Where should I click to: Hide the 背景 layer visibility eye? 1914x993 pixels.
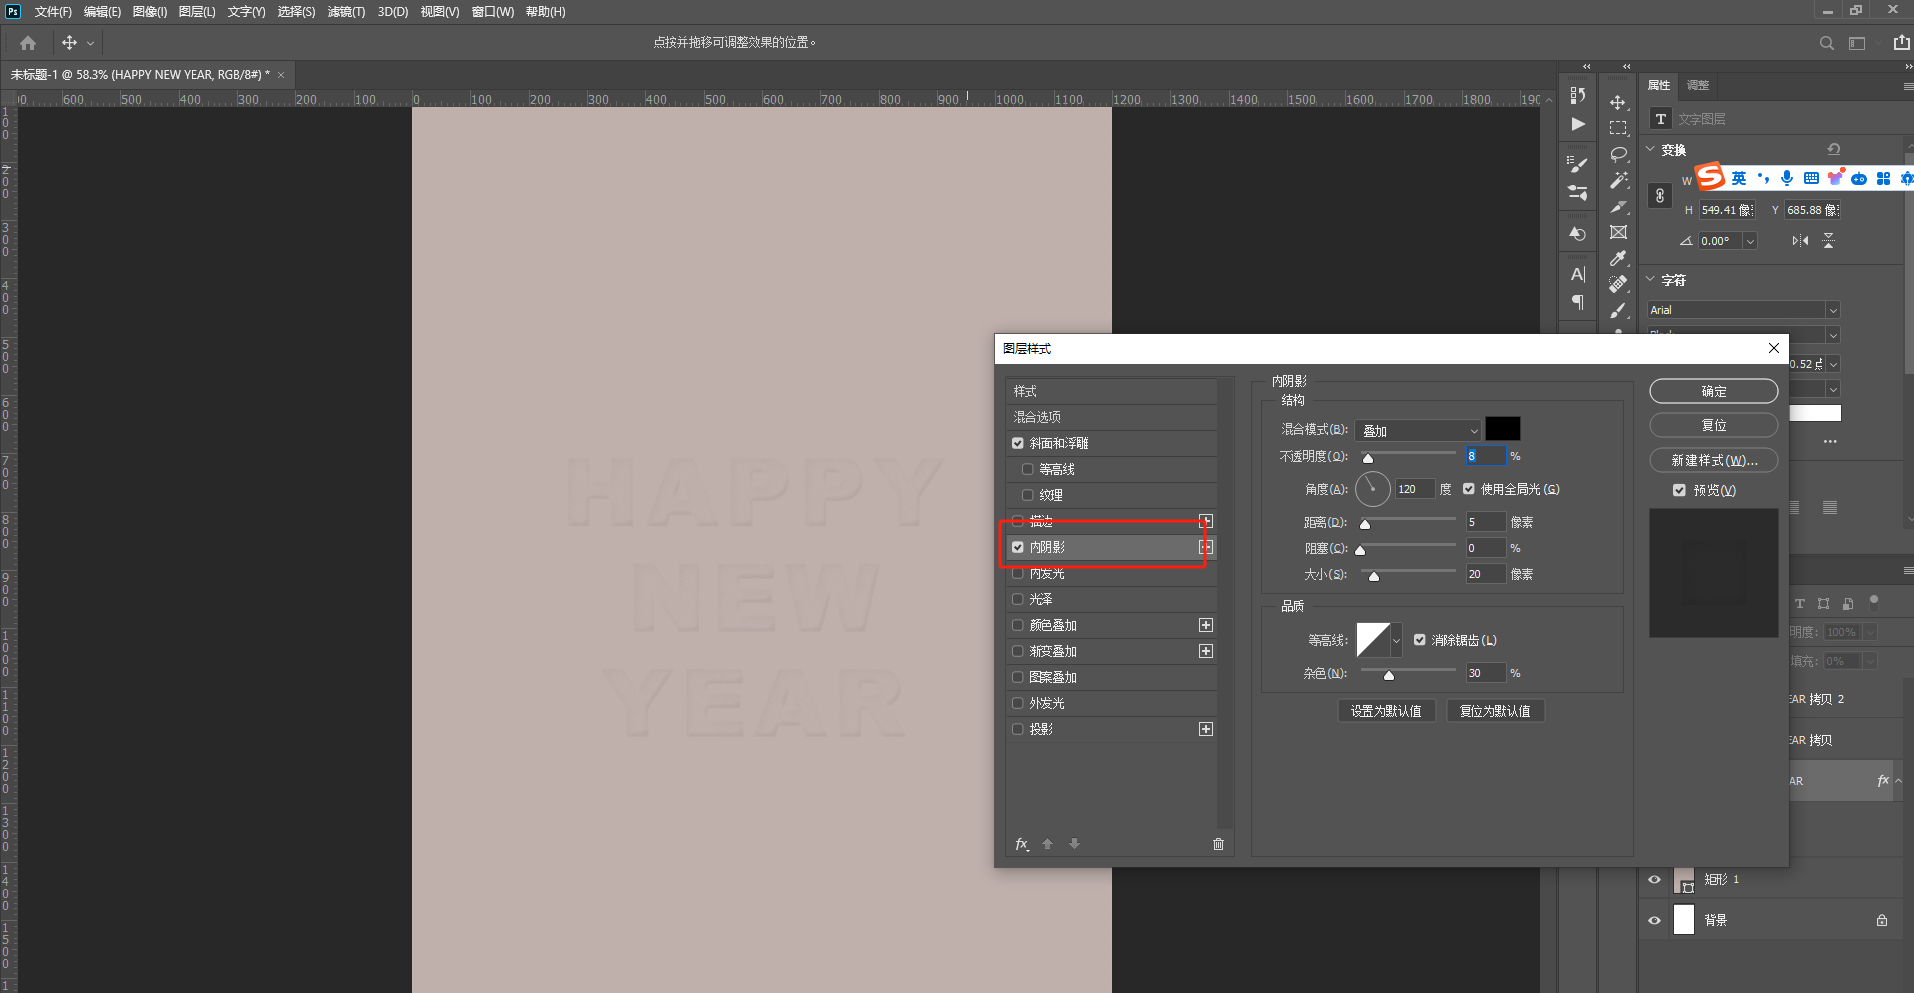(1654, 920)
